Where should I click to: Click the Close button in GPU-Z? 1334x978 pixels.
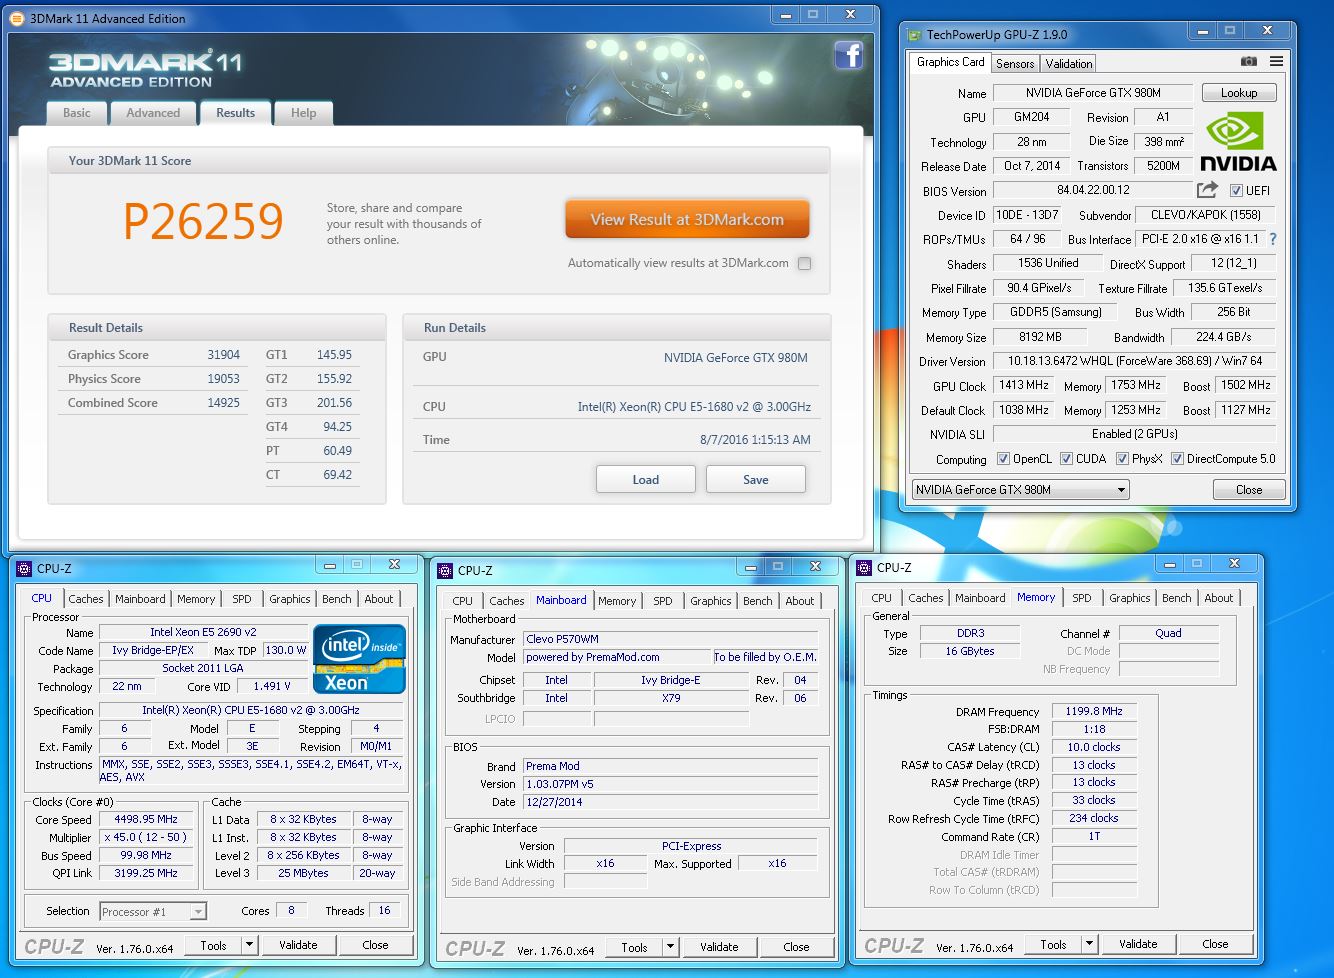click(1249, 490)
